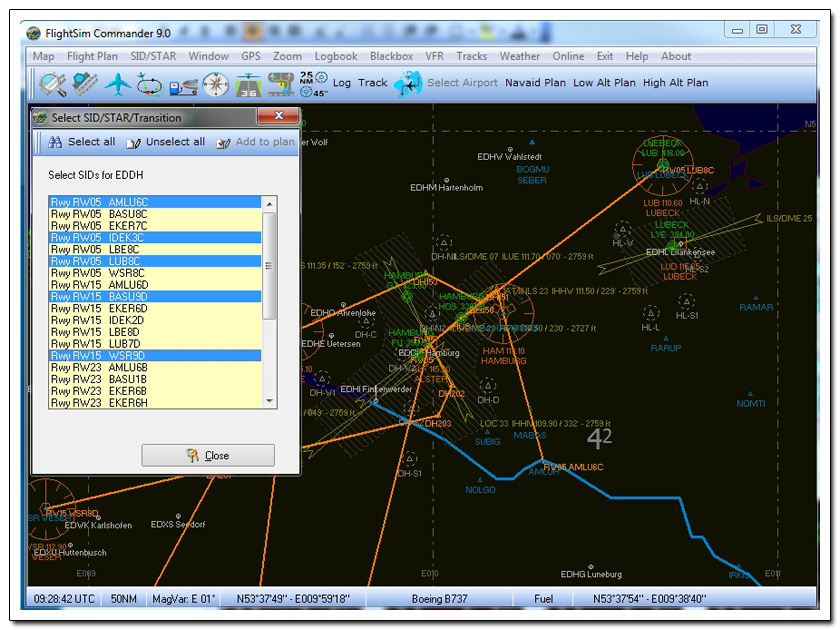This screenshot has width=840, height=630.
Task: Click the airport taxiway diagram icon
Action: (281, 85)
